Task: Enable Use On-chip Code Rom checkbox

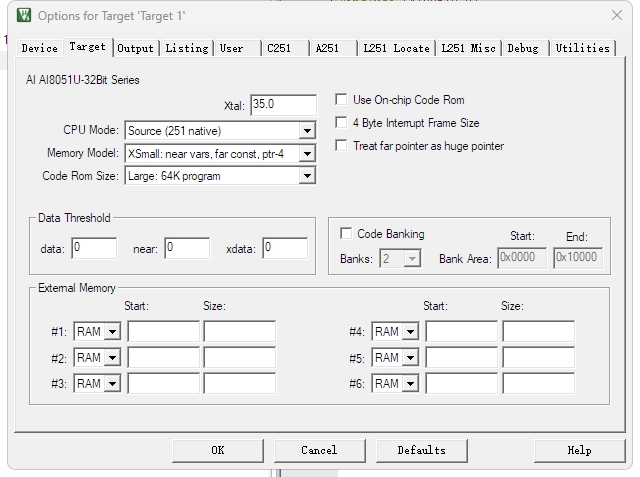Action: coord(341,100)
